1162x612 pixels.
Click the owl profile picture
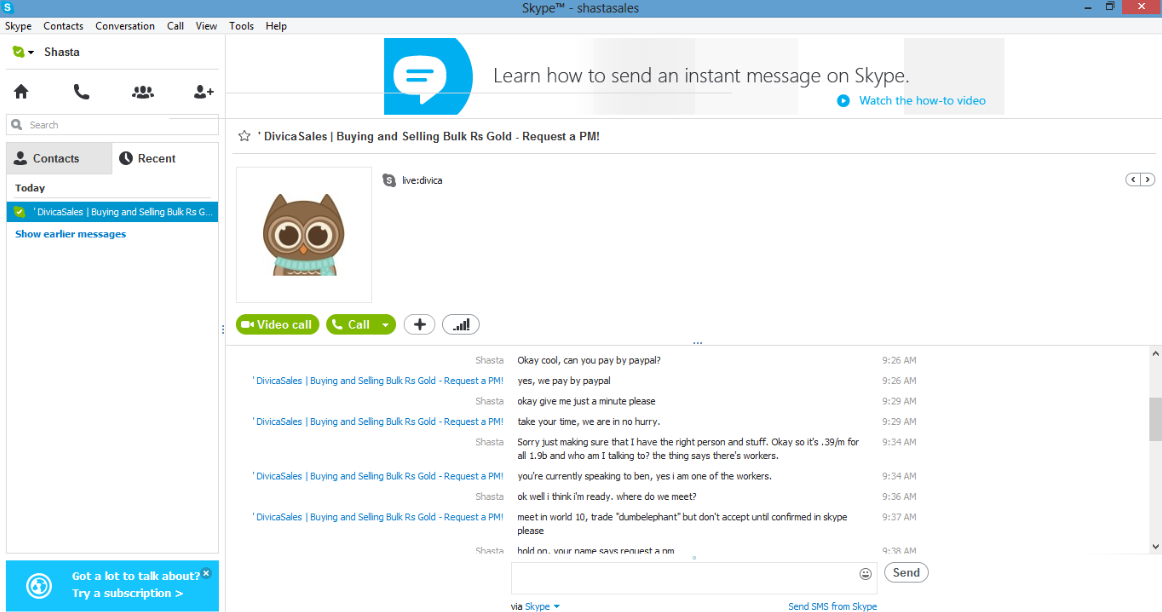[304, 235]
